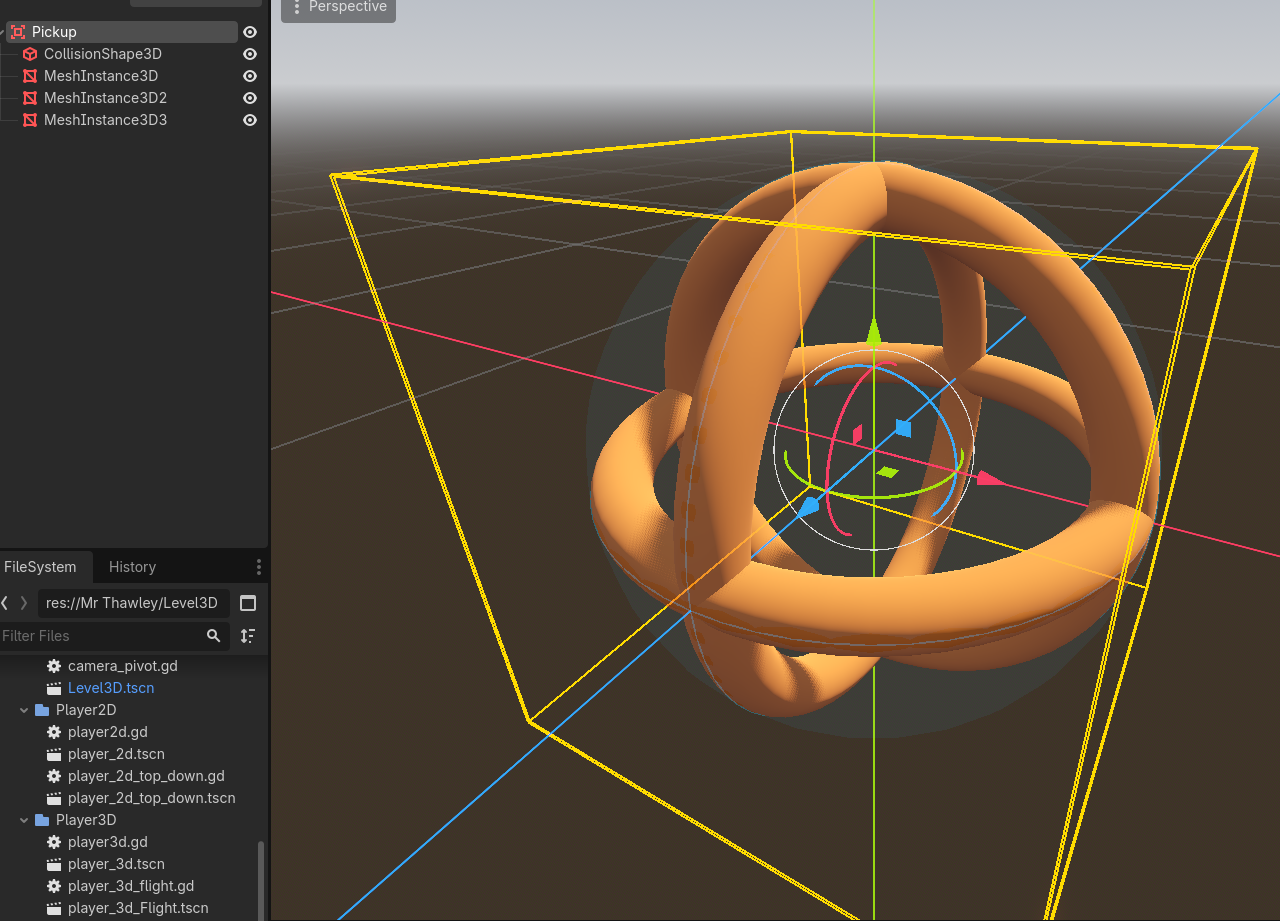
Task: Hide the CollisionShape3D node
Action: [x=250, y=54]
